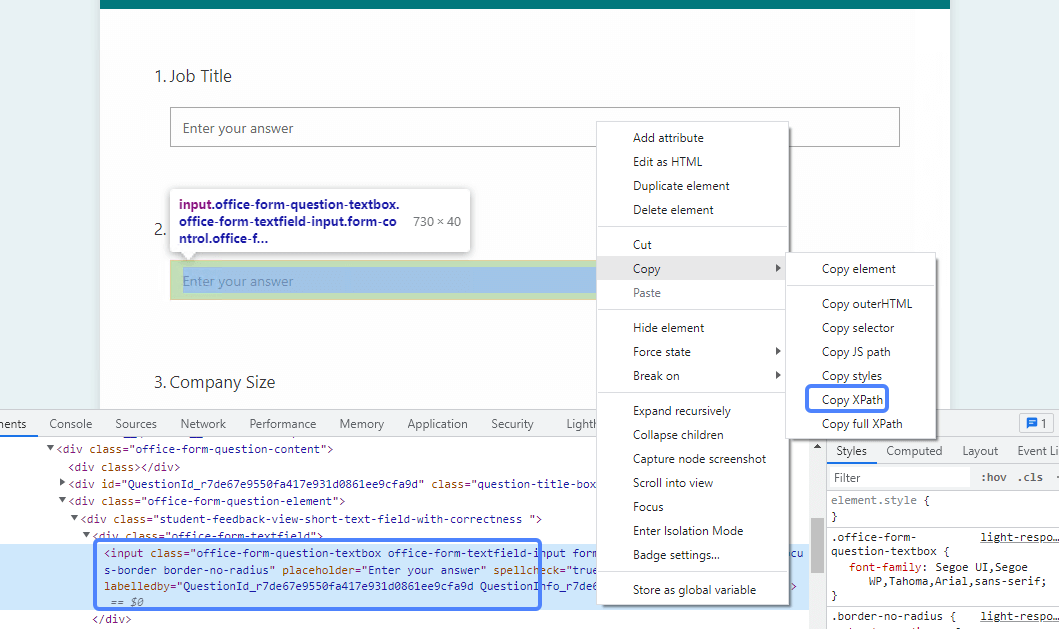Viewport: 1059px width, 629px height.
Task: Switch to the Console tab in DevTools
Action: point(70,424)
